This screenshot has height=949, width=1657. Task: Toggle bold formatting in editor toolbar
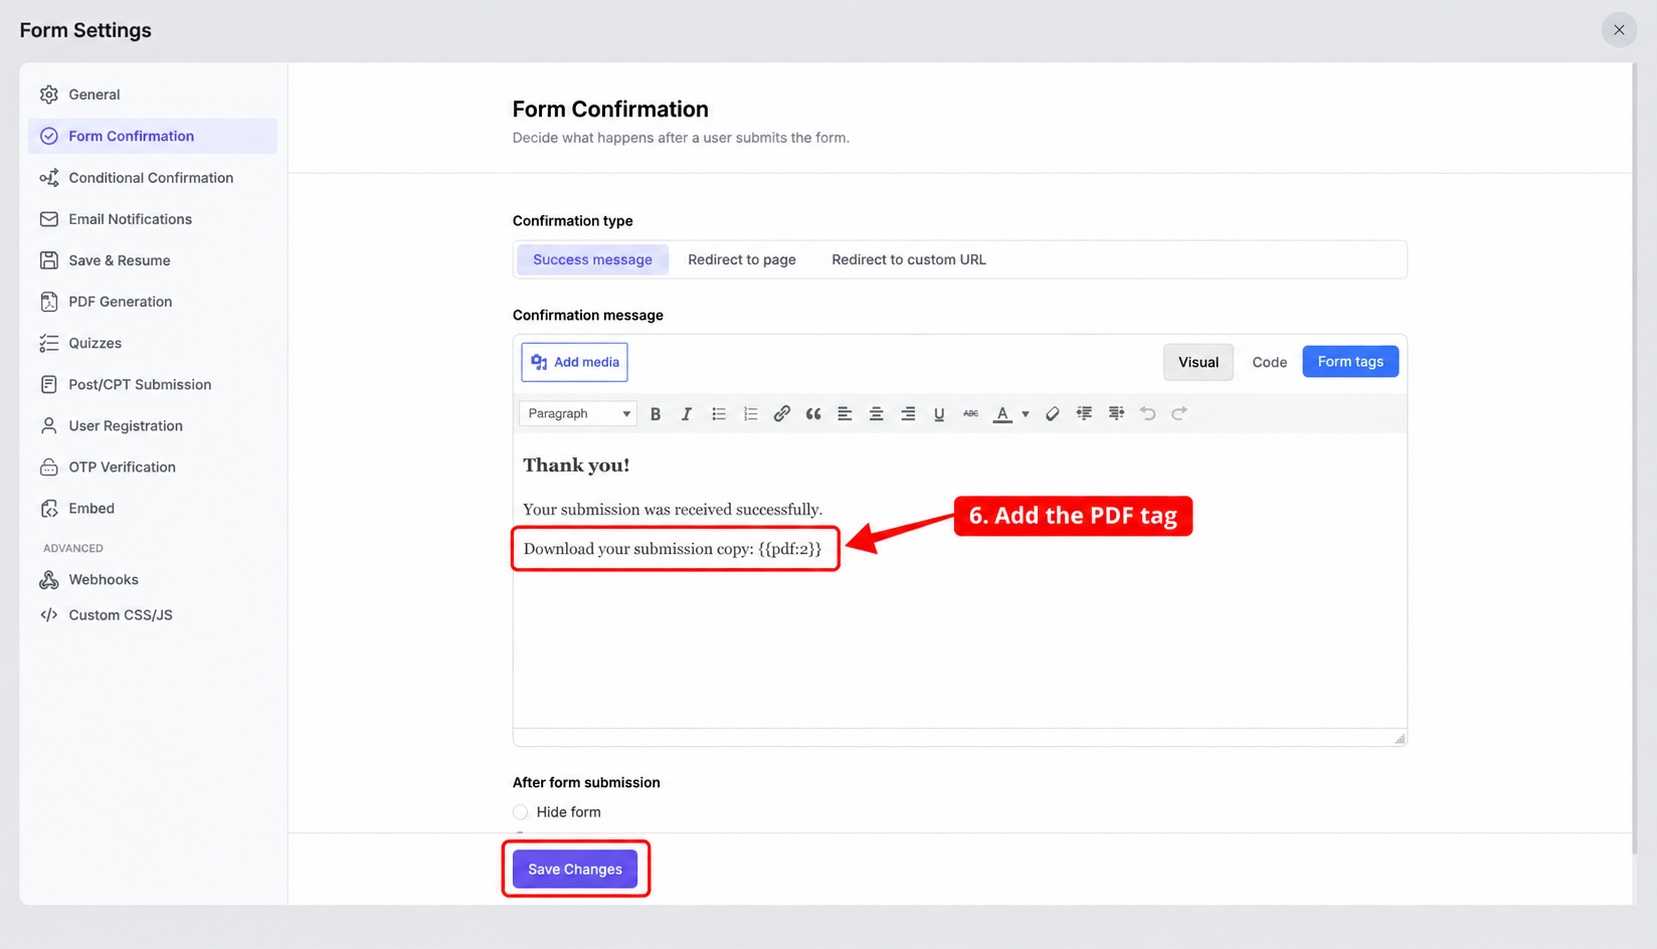click(x=655, y=414)
